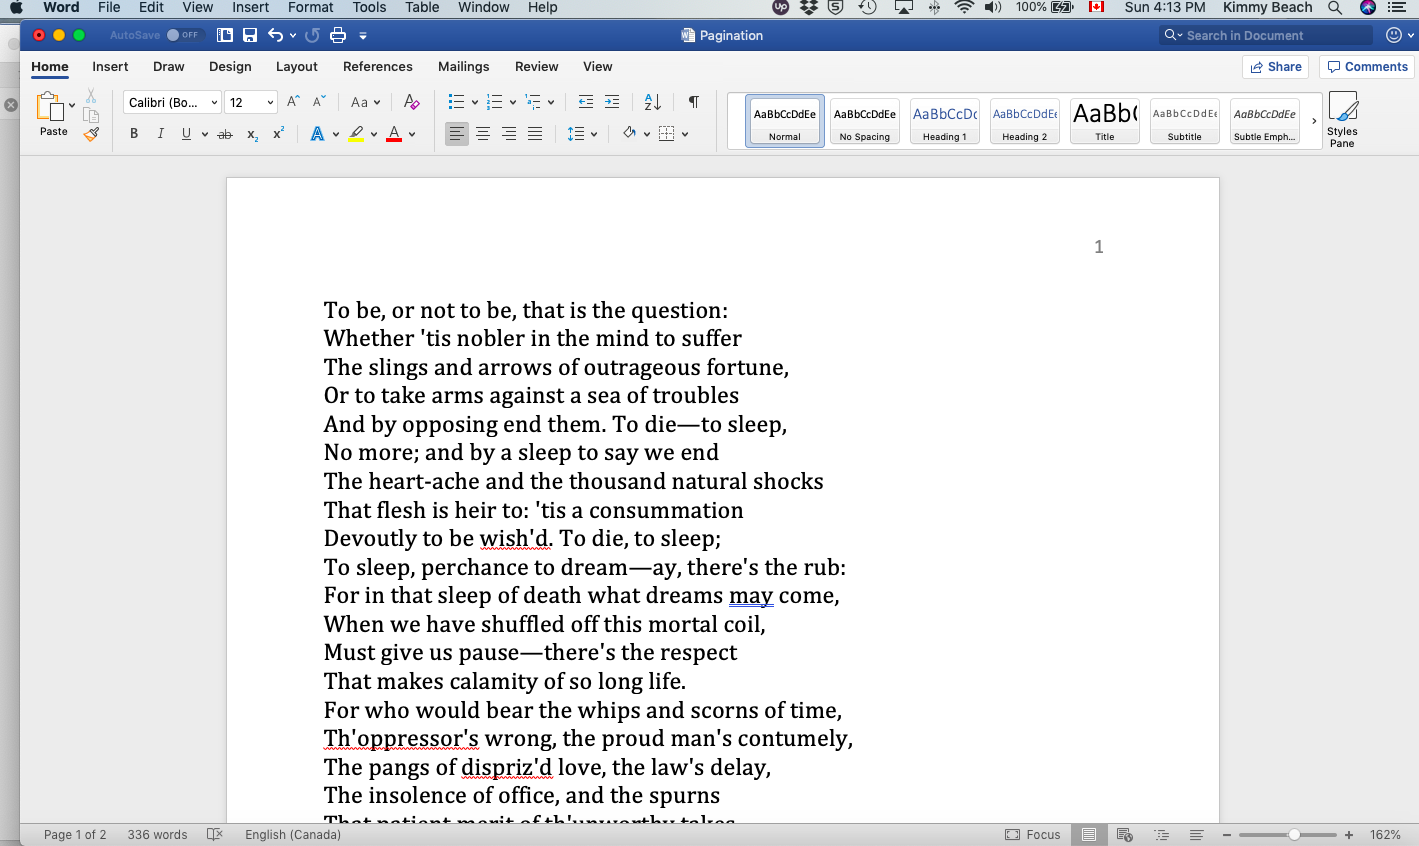Click the Undo arrow icon
This screenshot has height=846, width=1419.
pyautogui.click(x=275, y=35)
